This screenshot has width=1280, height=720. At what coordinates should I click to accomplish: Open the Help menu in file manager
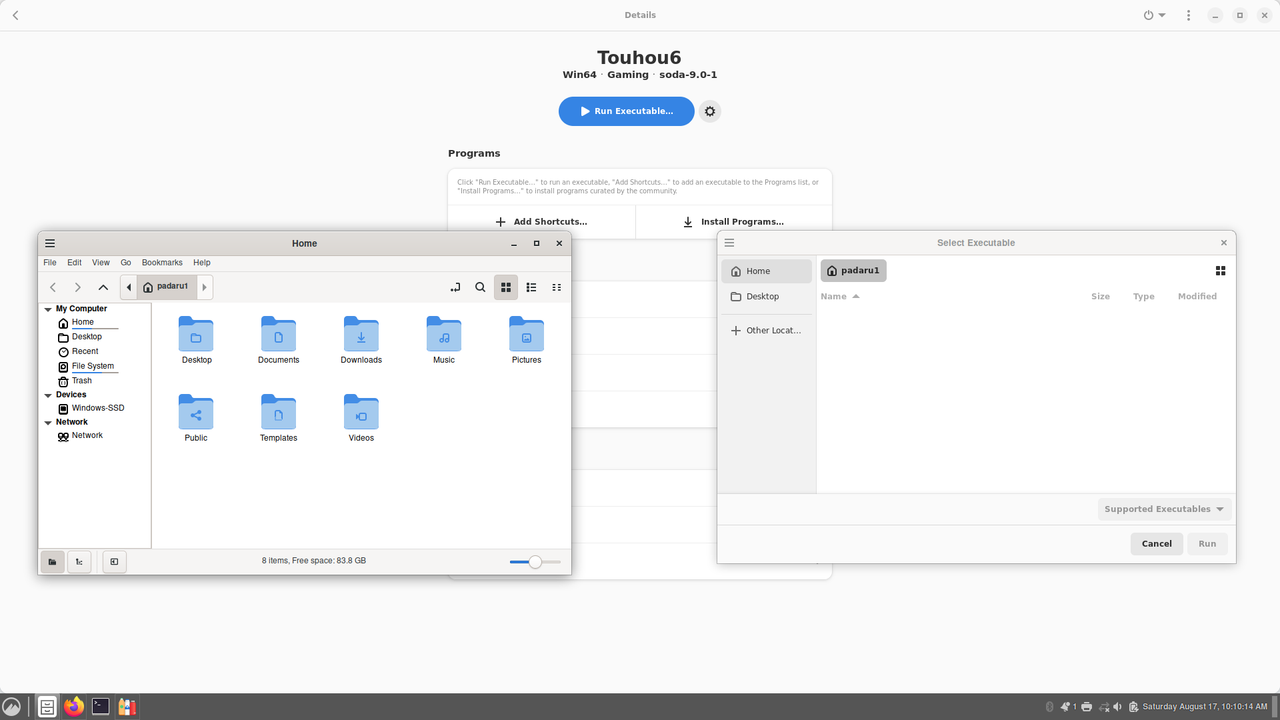(x=202, y=263)
